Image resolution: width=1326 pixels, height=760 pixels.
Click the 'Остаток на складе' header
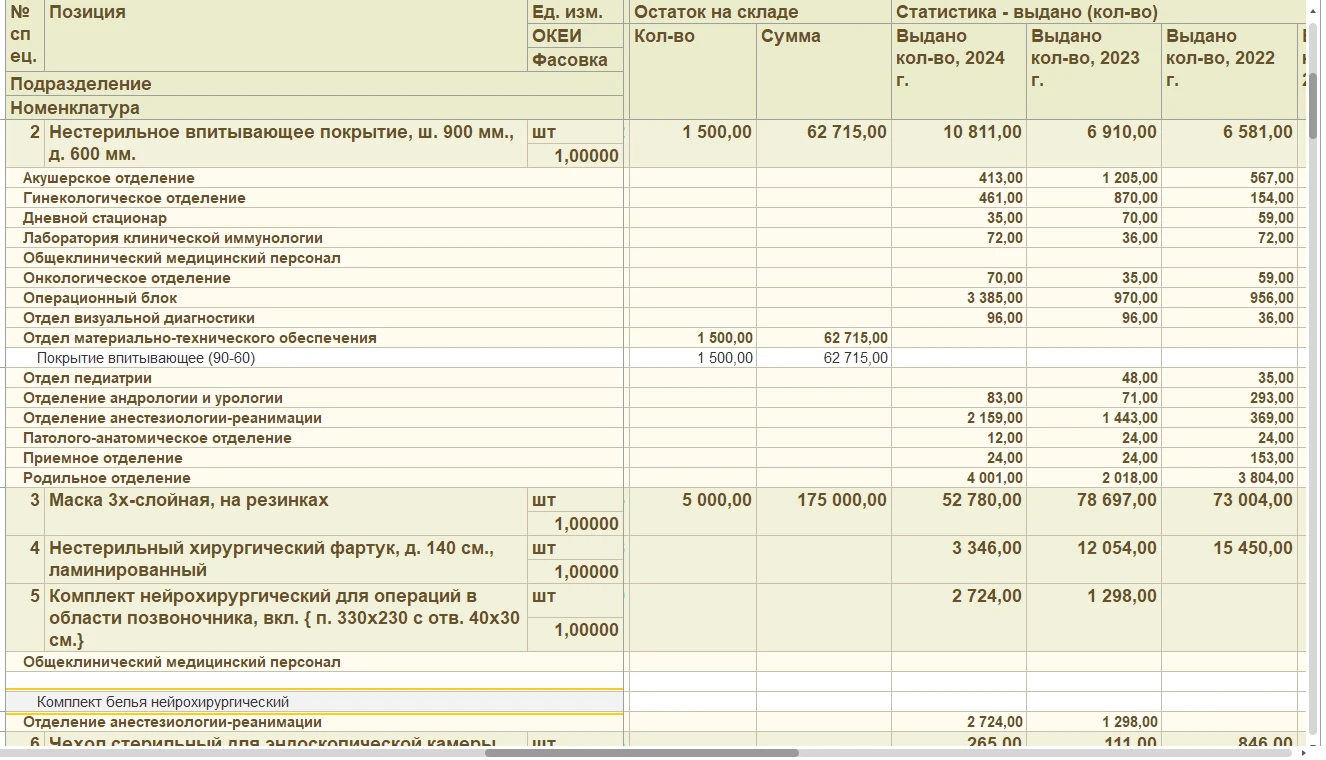(759, 12)
